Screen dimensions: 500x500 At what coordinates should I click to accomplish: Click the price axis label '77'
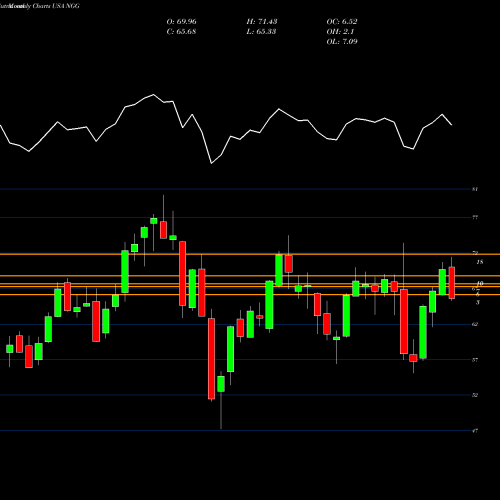[475, 218]
